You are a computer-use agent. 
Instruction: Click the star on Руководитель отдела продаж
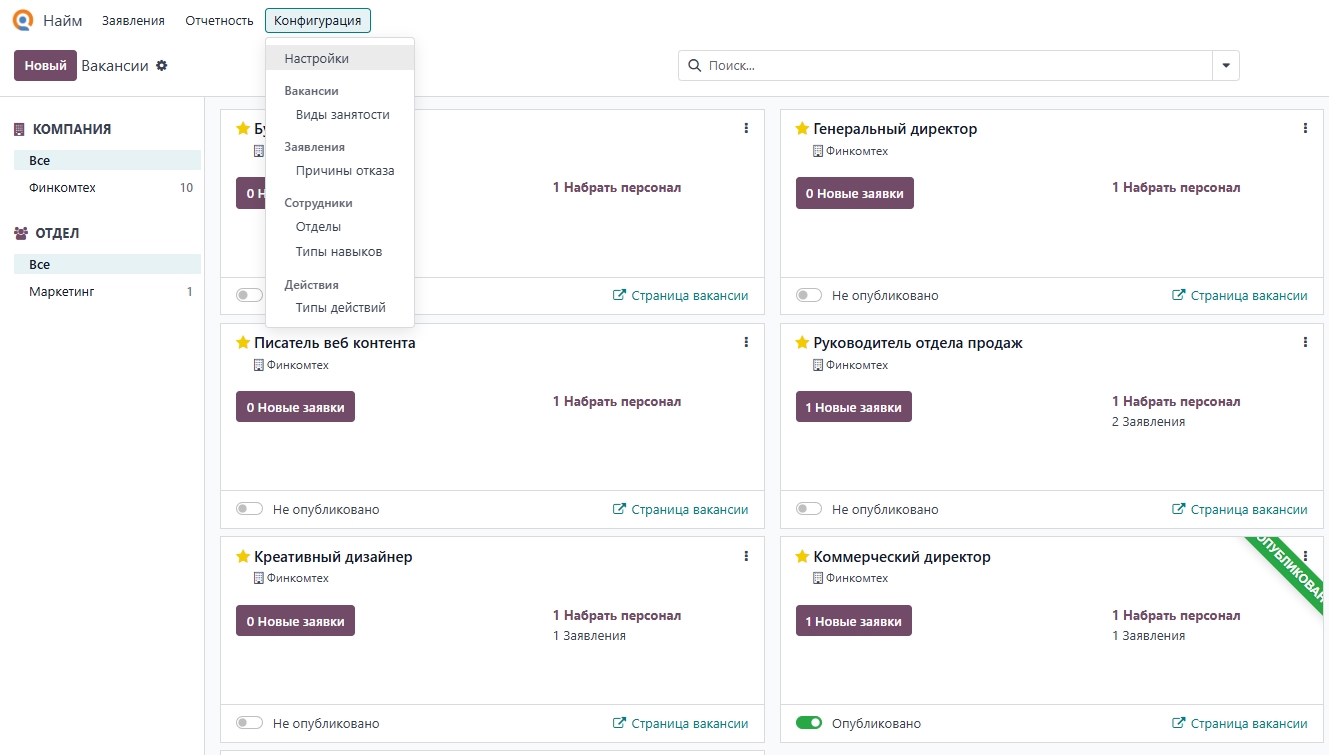pyautogui.click(x=802, y=343)
